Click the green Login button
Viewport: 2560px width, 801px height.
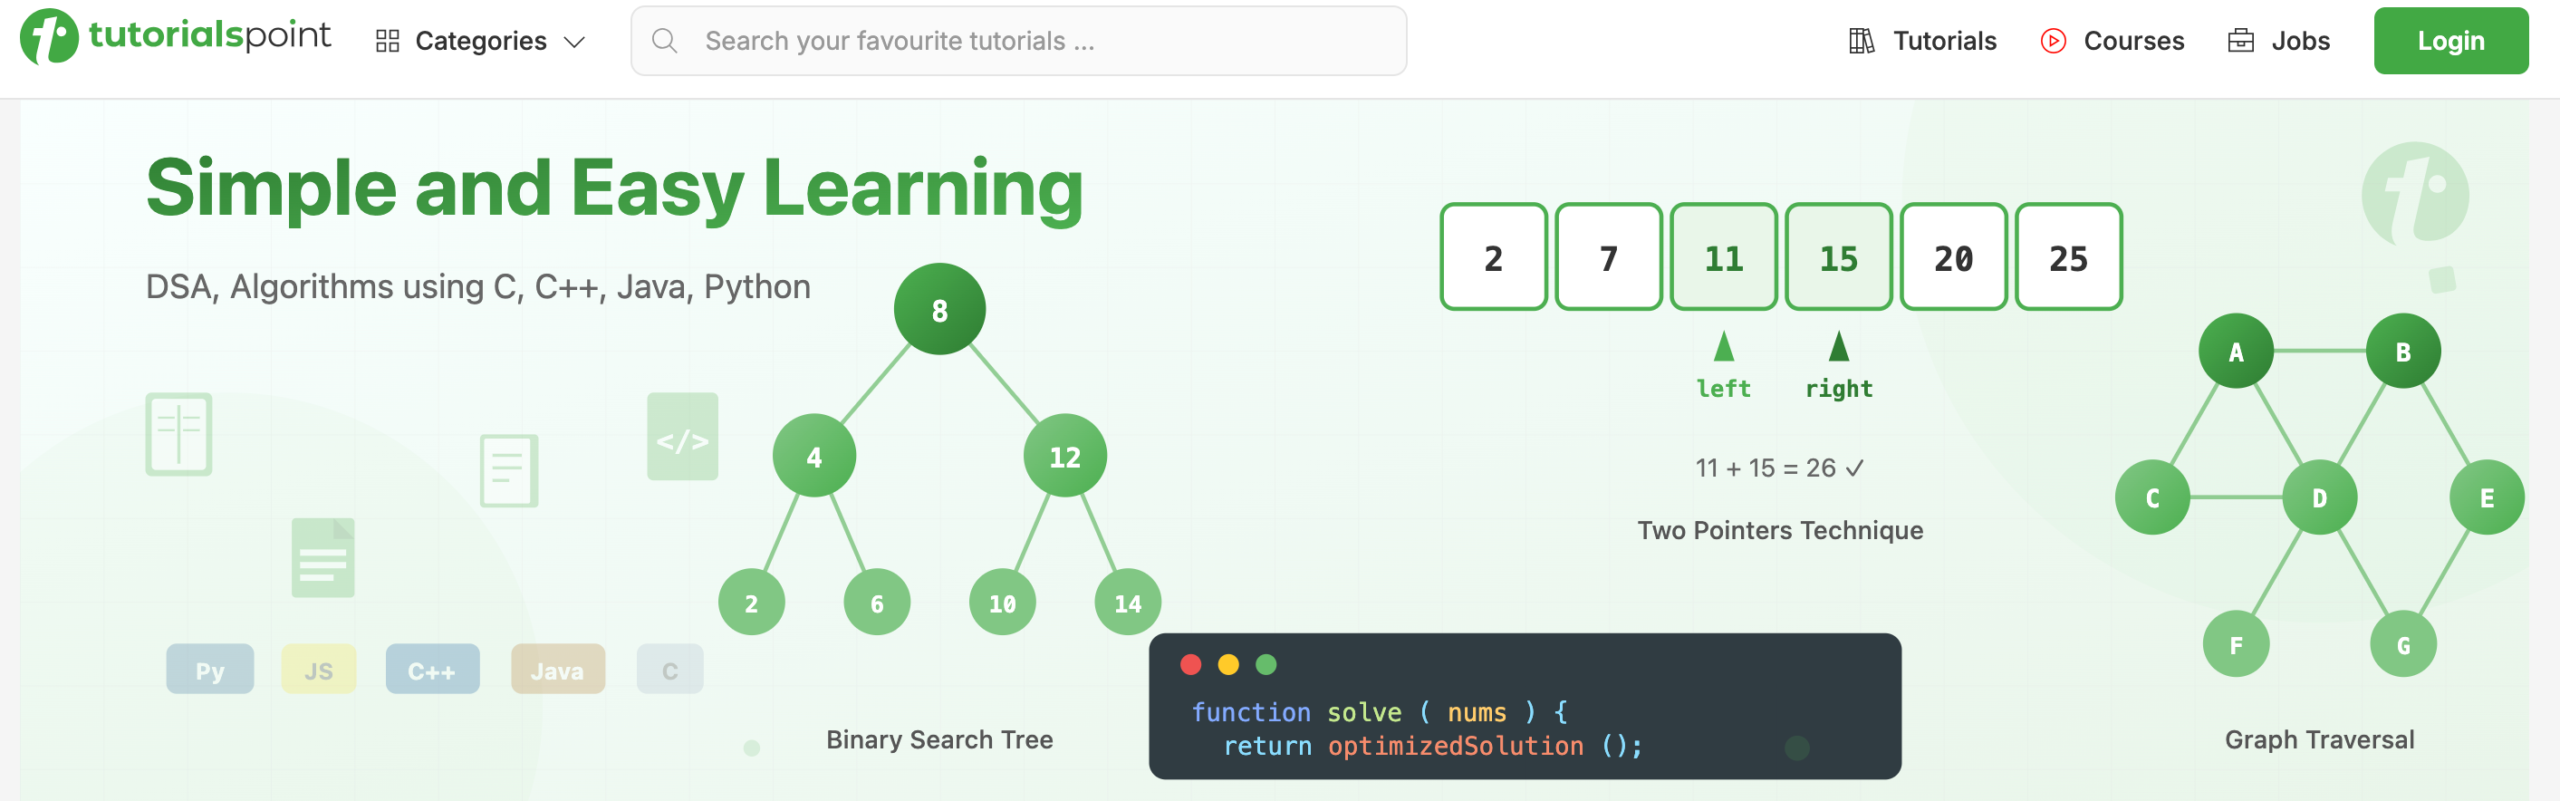click(x=2451, y=41)
